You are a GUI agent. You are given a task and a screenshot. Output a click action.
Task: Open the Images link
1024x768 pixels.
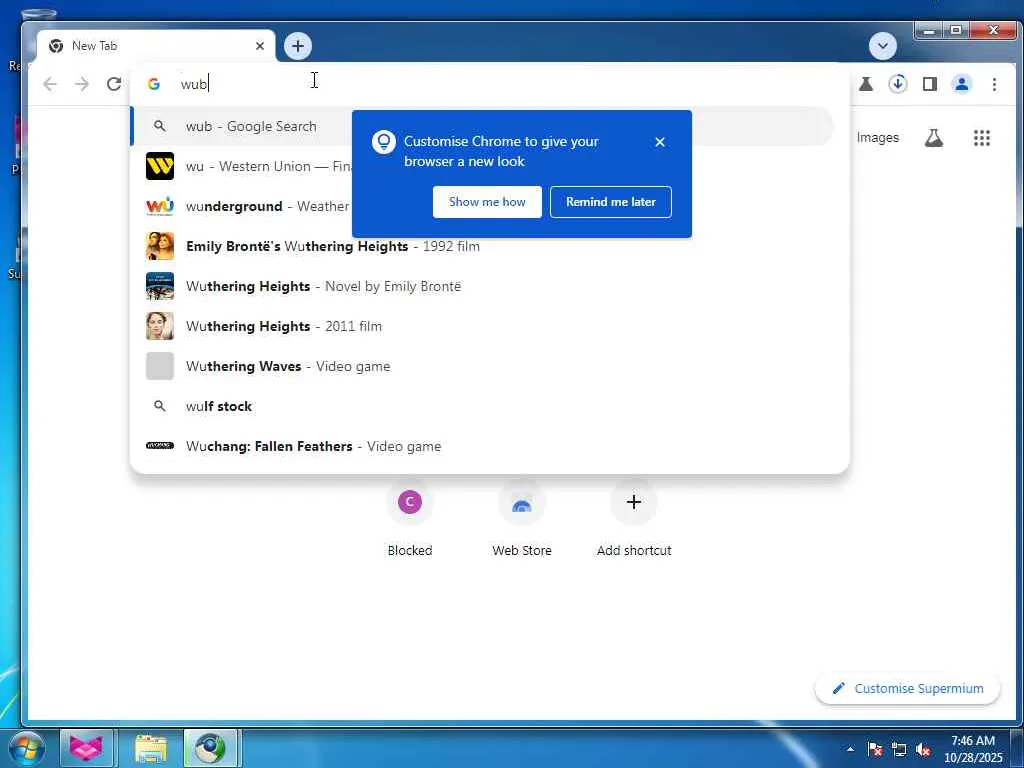click(x=877, y=138)
